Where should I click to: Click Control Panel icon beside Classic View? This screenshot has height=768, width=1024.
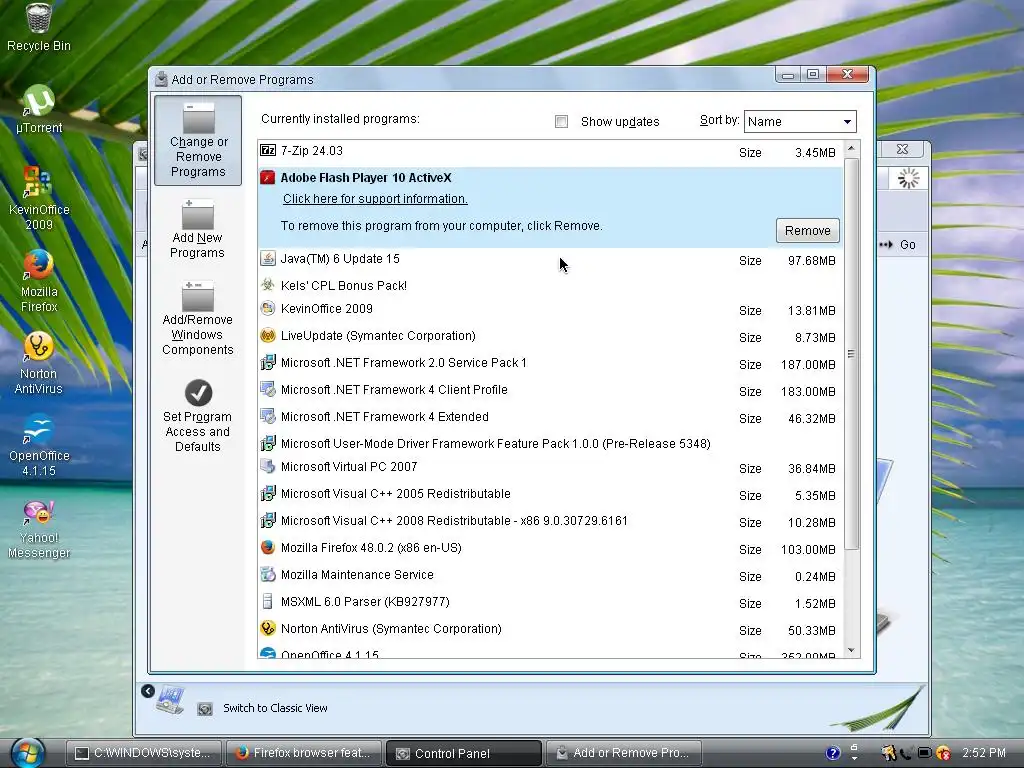204,709
